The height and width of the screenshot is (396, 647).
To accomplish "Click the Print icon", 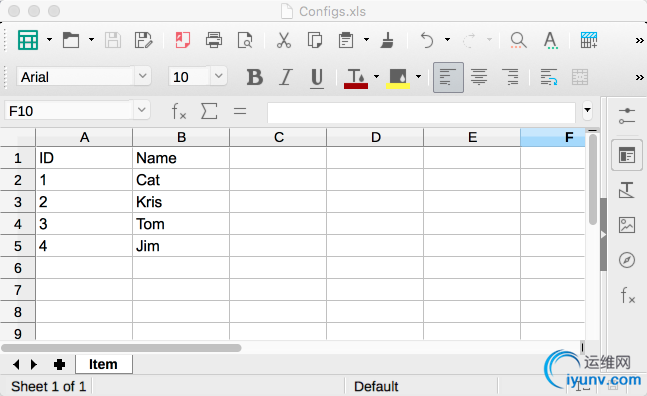I will tap(214, 40).
